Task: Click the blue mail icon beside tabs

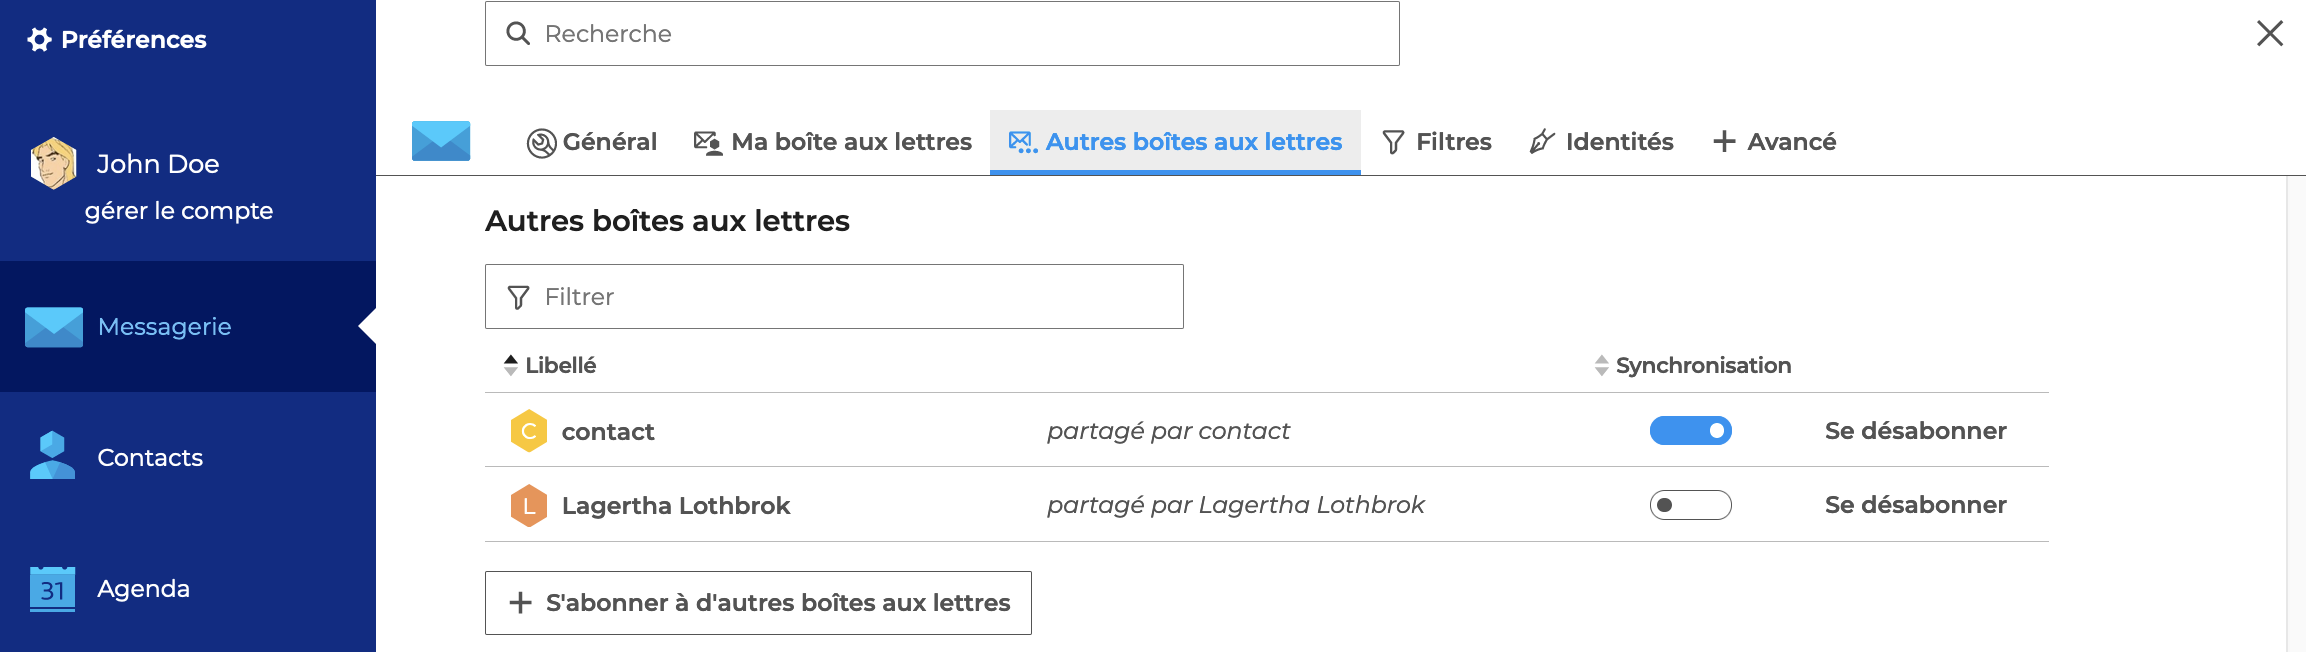Action: click(441, 141)
